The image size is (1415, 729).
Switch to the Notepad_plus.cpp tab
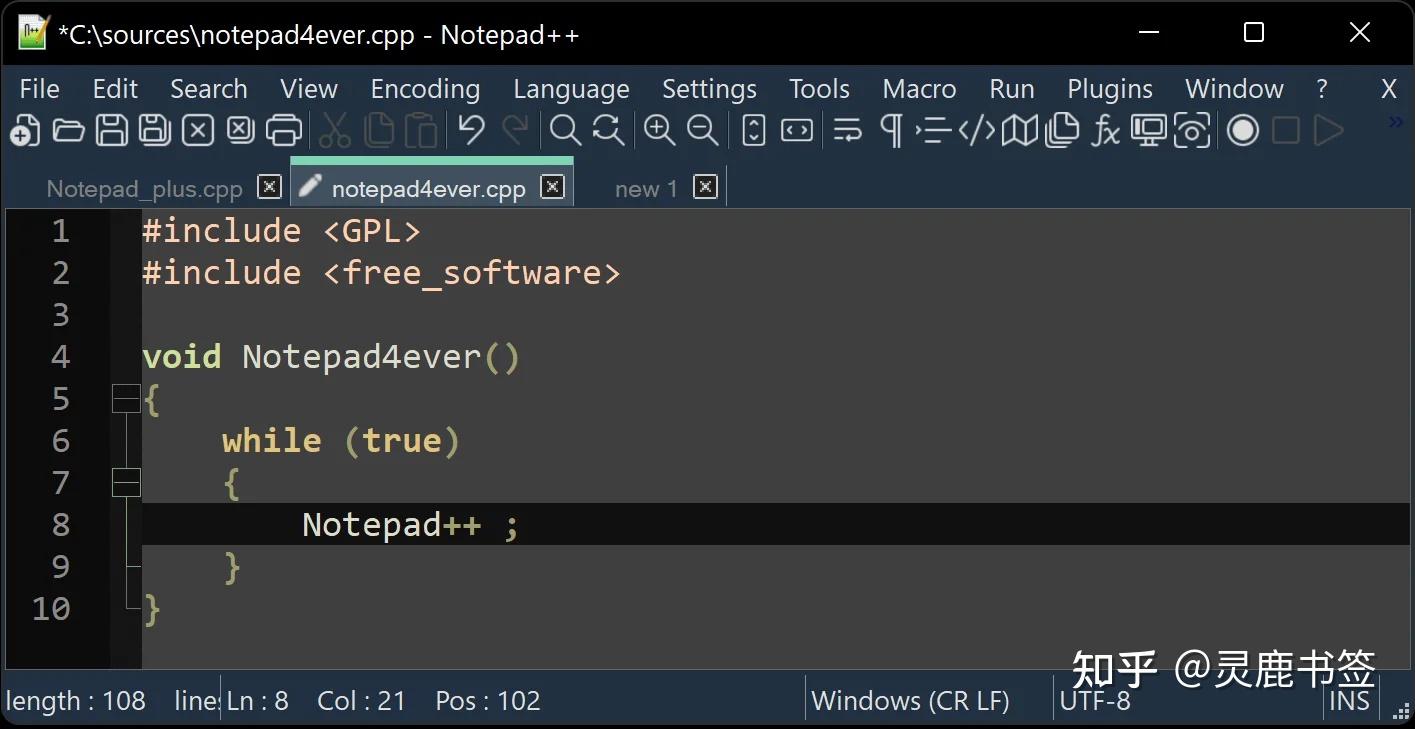tap(144, 188)
